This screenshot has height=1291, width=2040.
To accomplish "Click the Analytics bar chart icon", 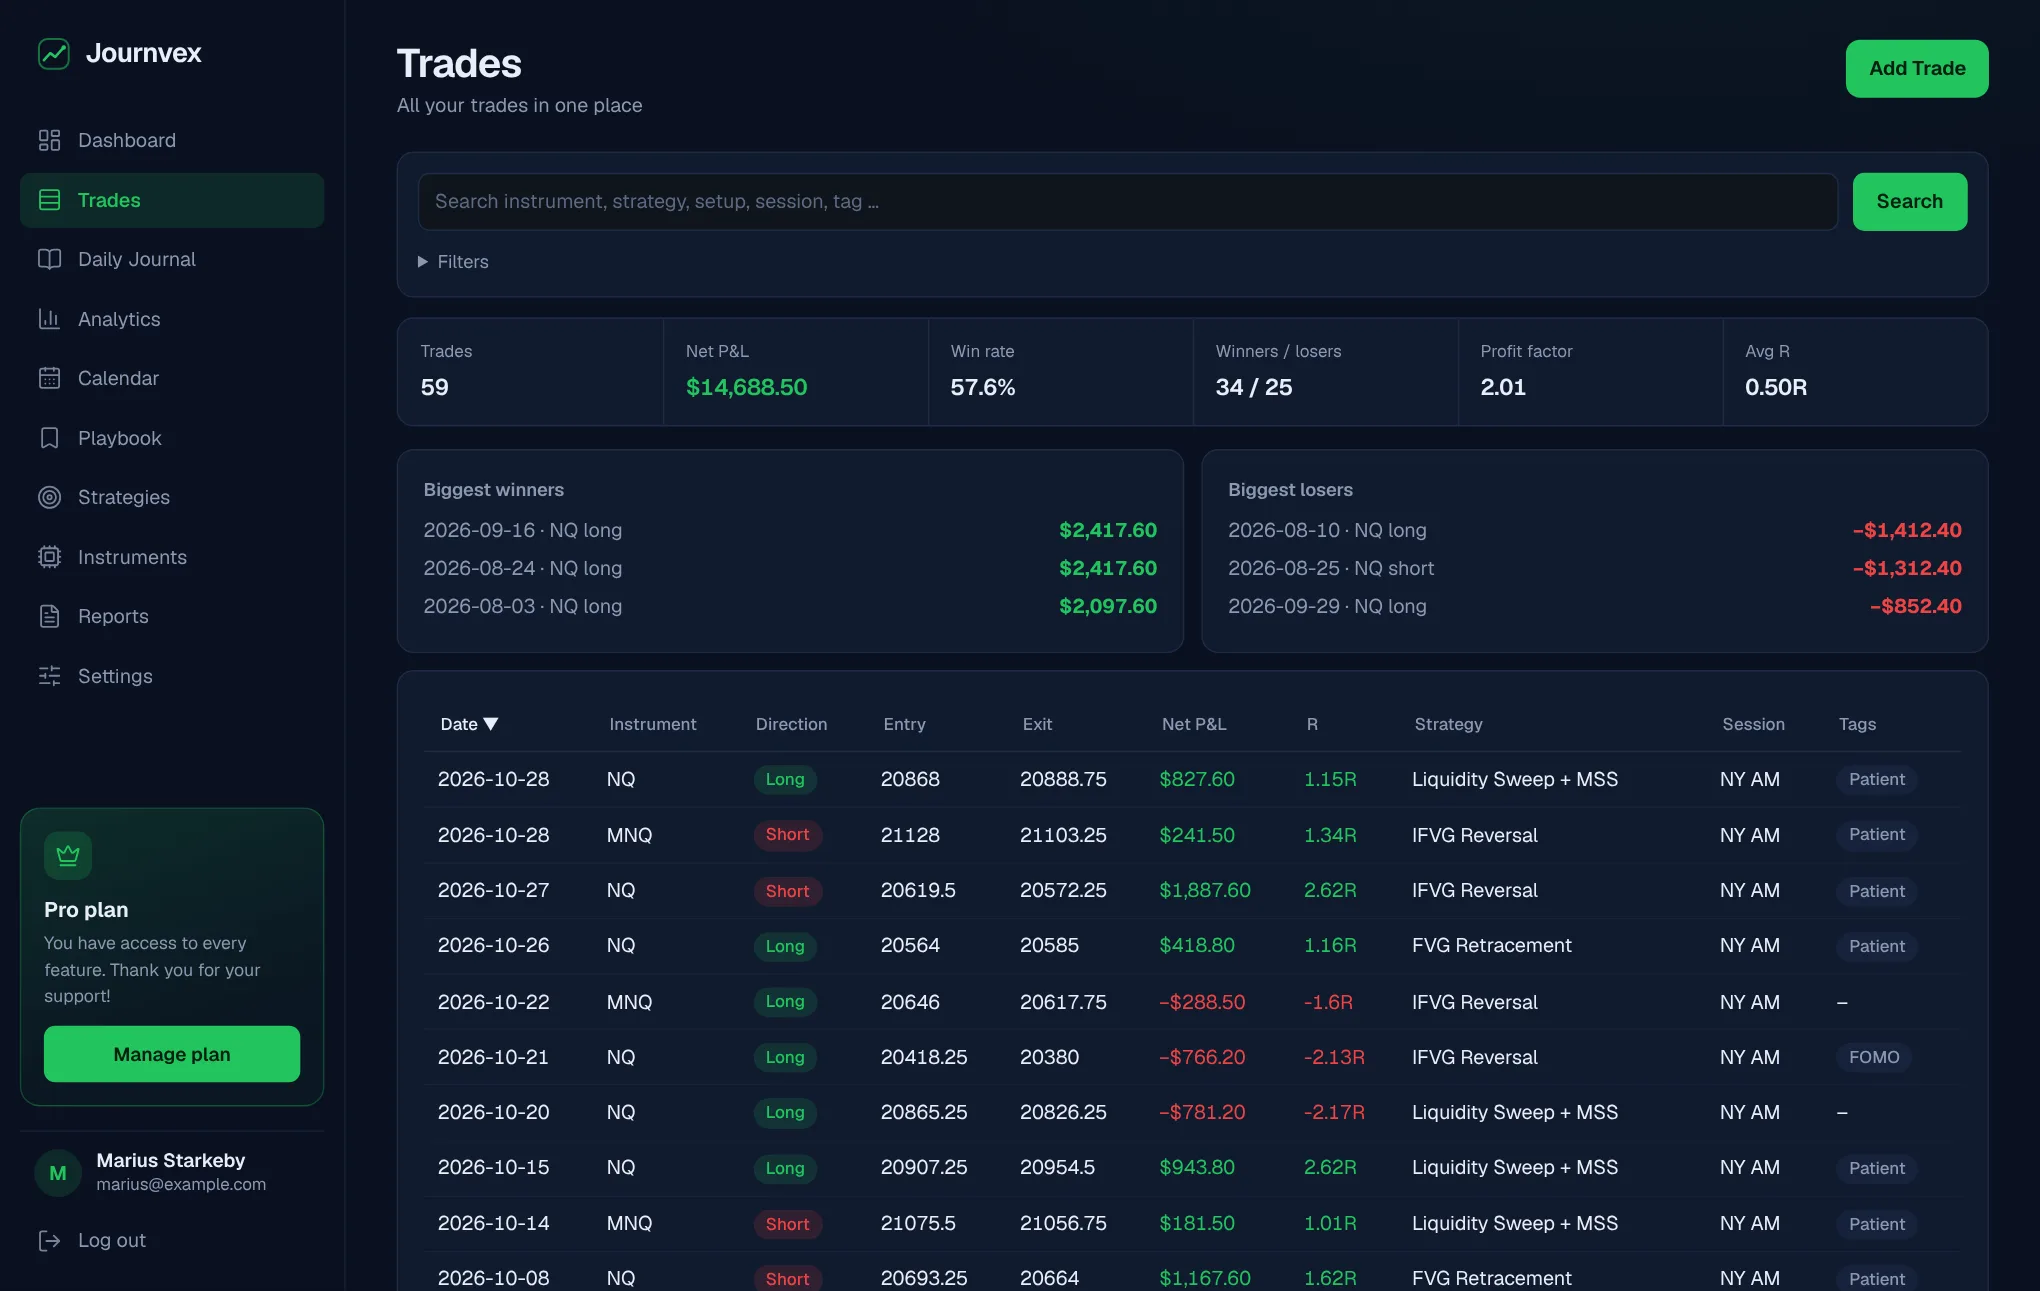I will click(49, 319).
